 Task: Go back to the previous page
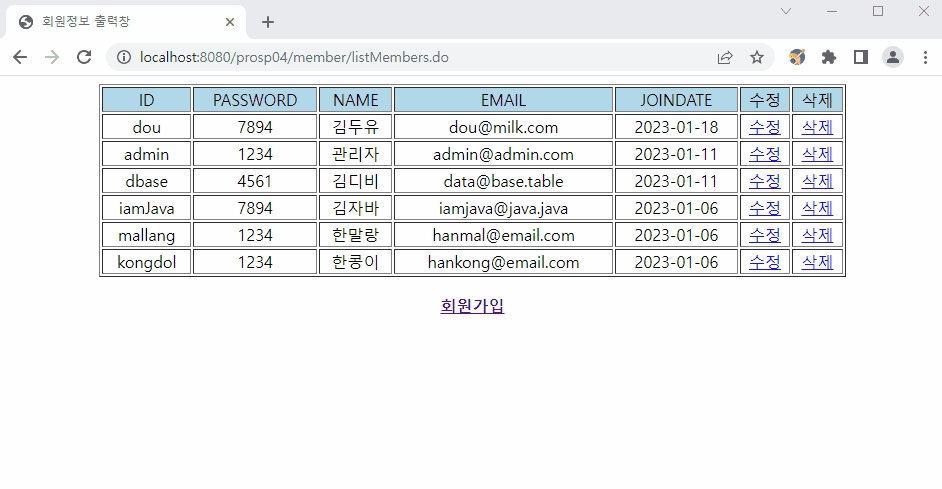[20, 57]
